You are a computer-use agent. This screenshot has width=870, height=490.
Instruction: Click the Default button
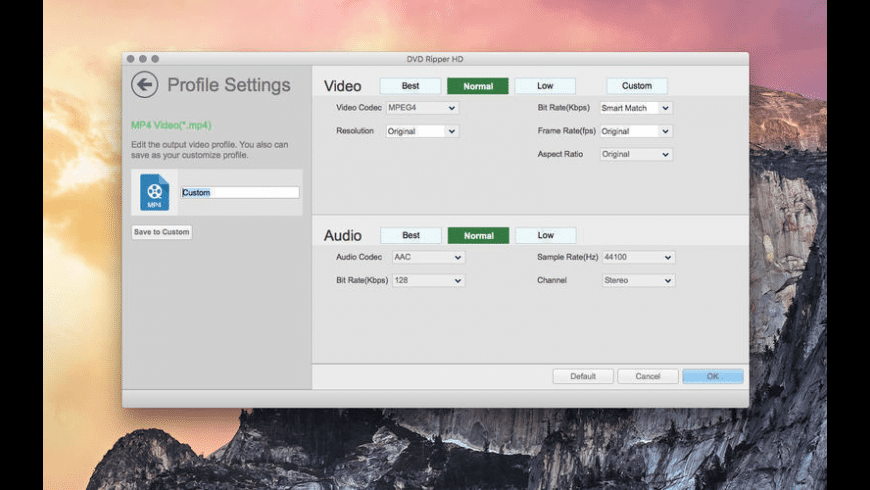(x=583, y=376)
